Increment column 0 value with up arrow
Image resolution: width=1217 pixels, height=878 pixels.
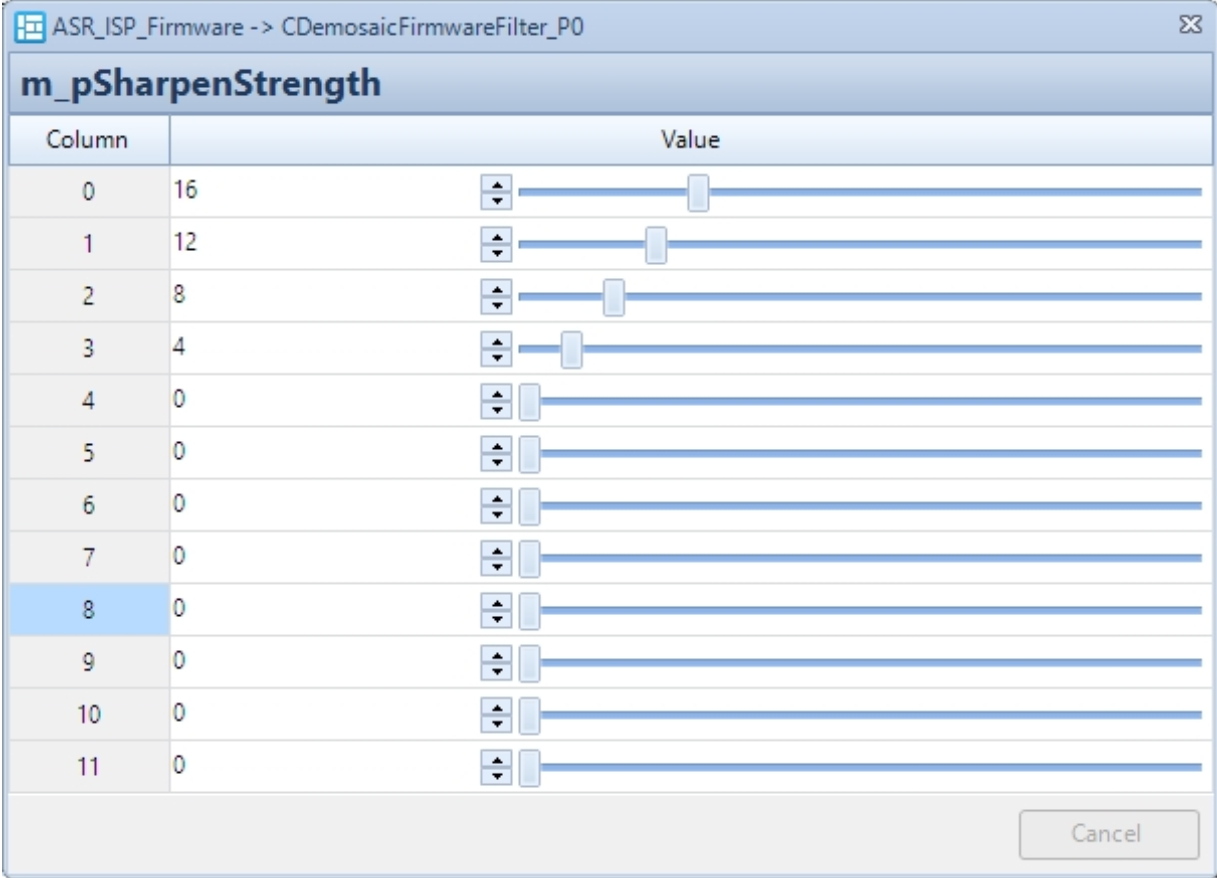[x=497, y=186]
